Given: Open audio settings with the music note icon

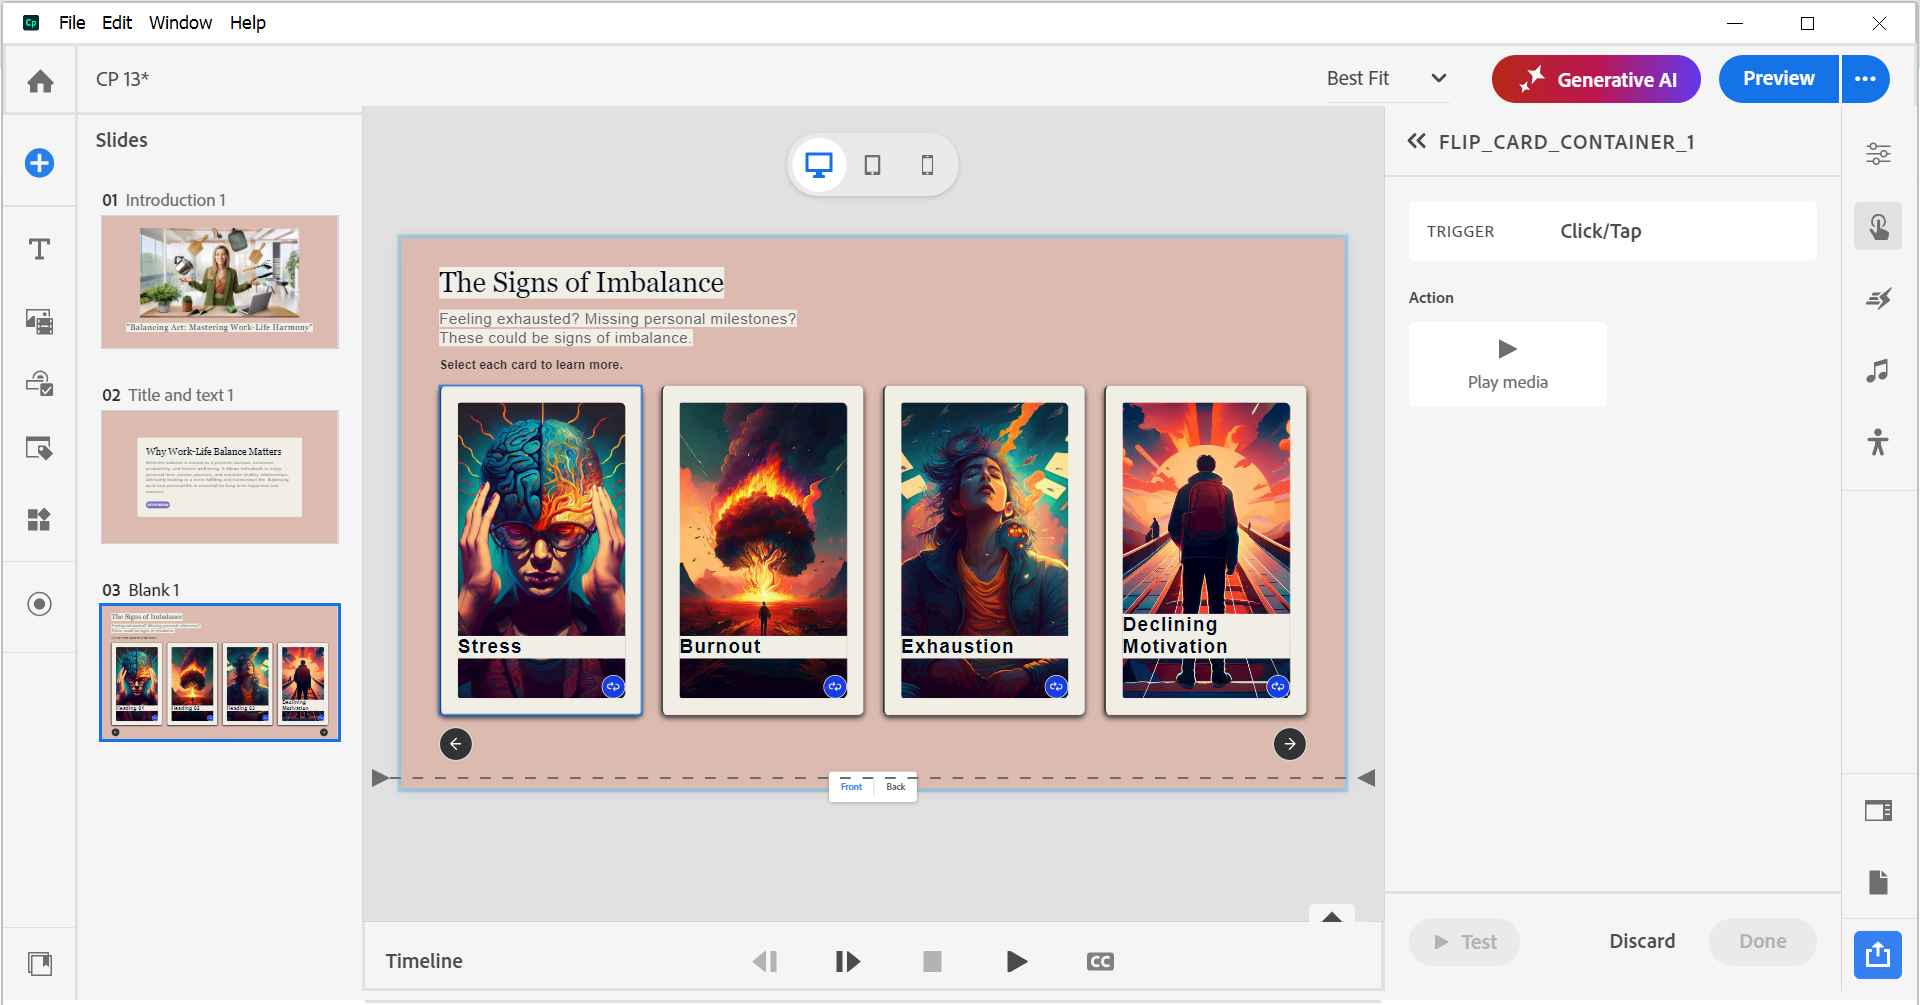Looking at the screenshot, I should (x=1876, y=371).
